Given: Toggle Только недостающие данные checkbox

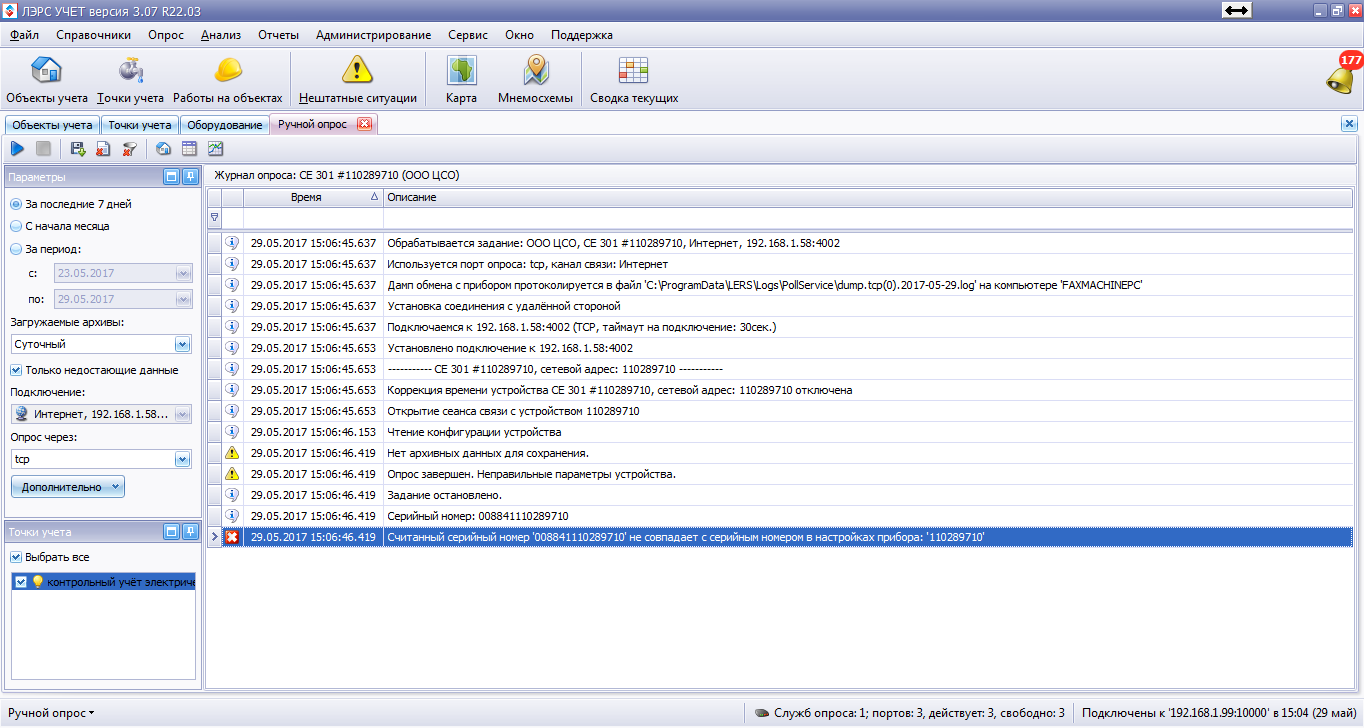Looking at the screenshot, I should (16, 370).
